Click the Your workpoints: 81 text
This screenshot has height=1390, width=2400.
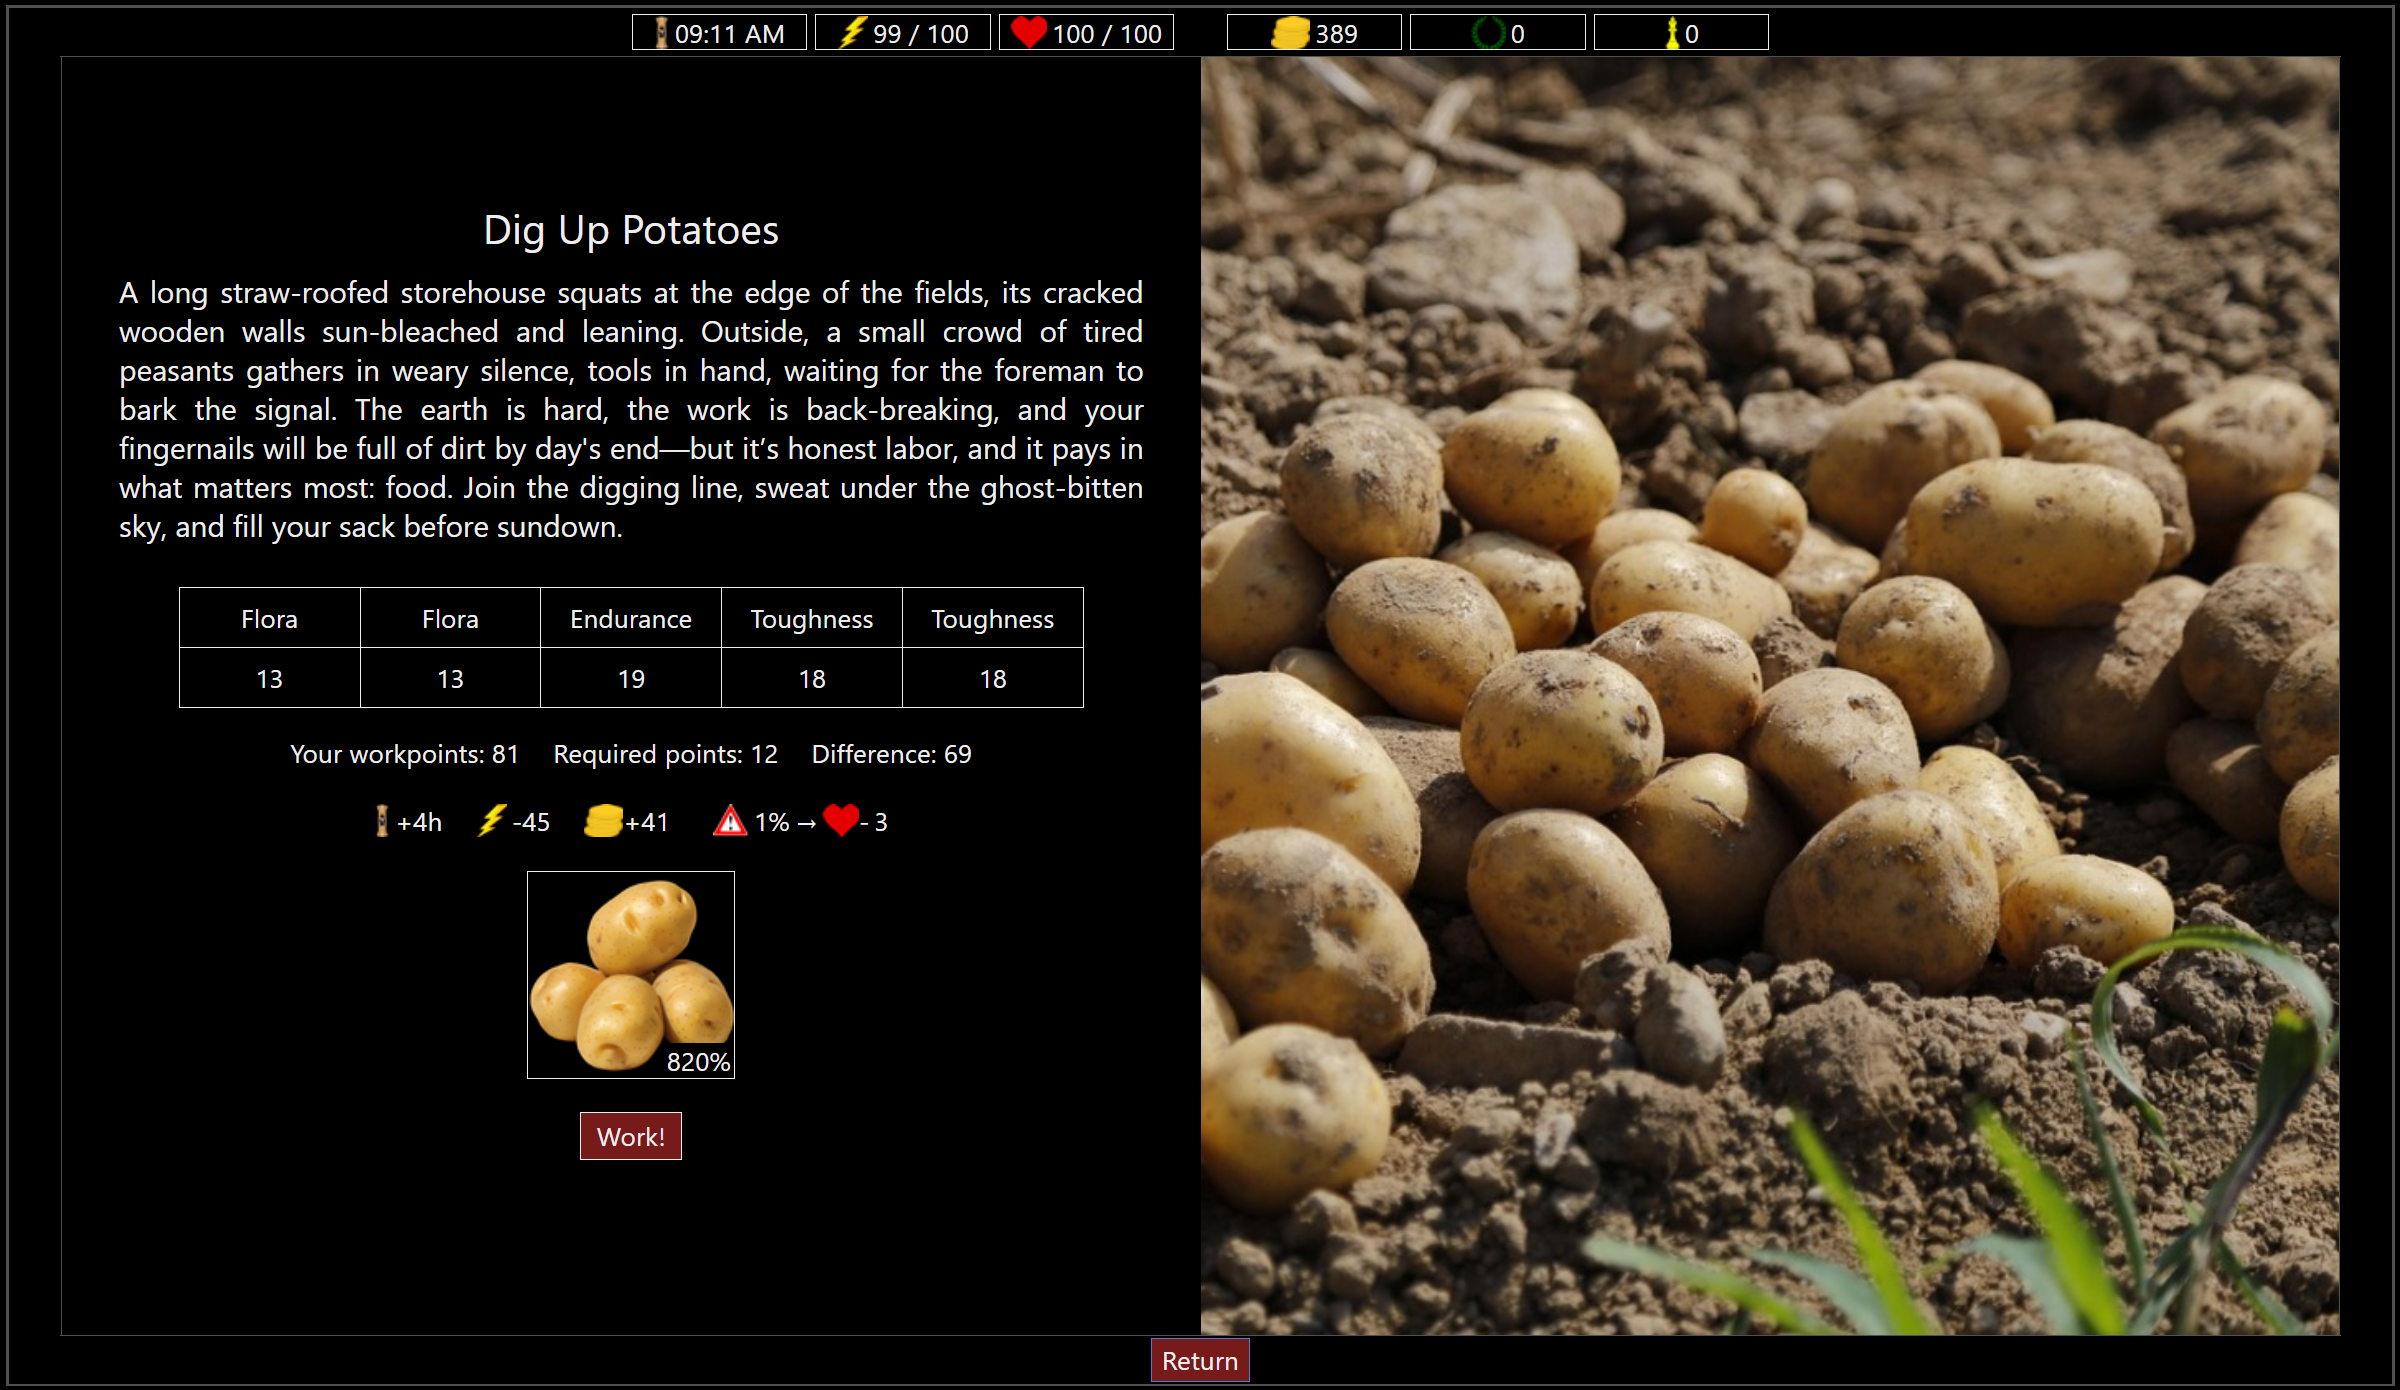point(404,754)
